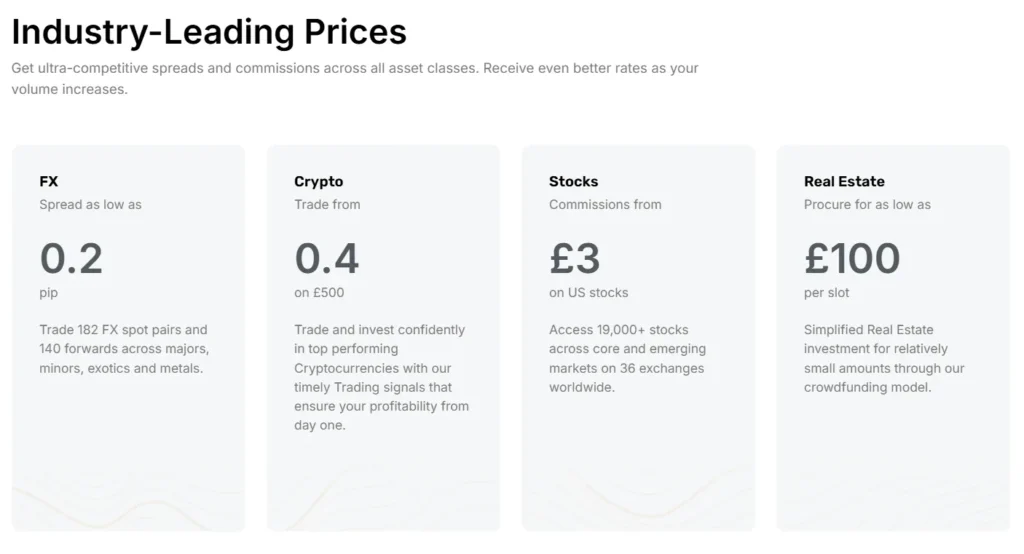Click the crowdfunding model description text

884,358
